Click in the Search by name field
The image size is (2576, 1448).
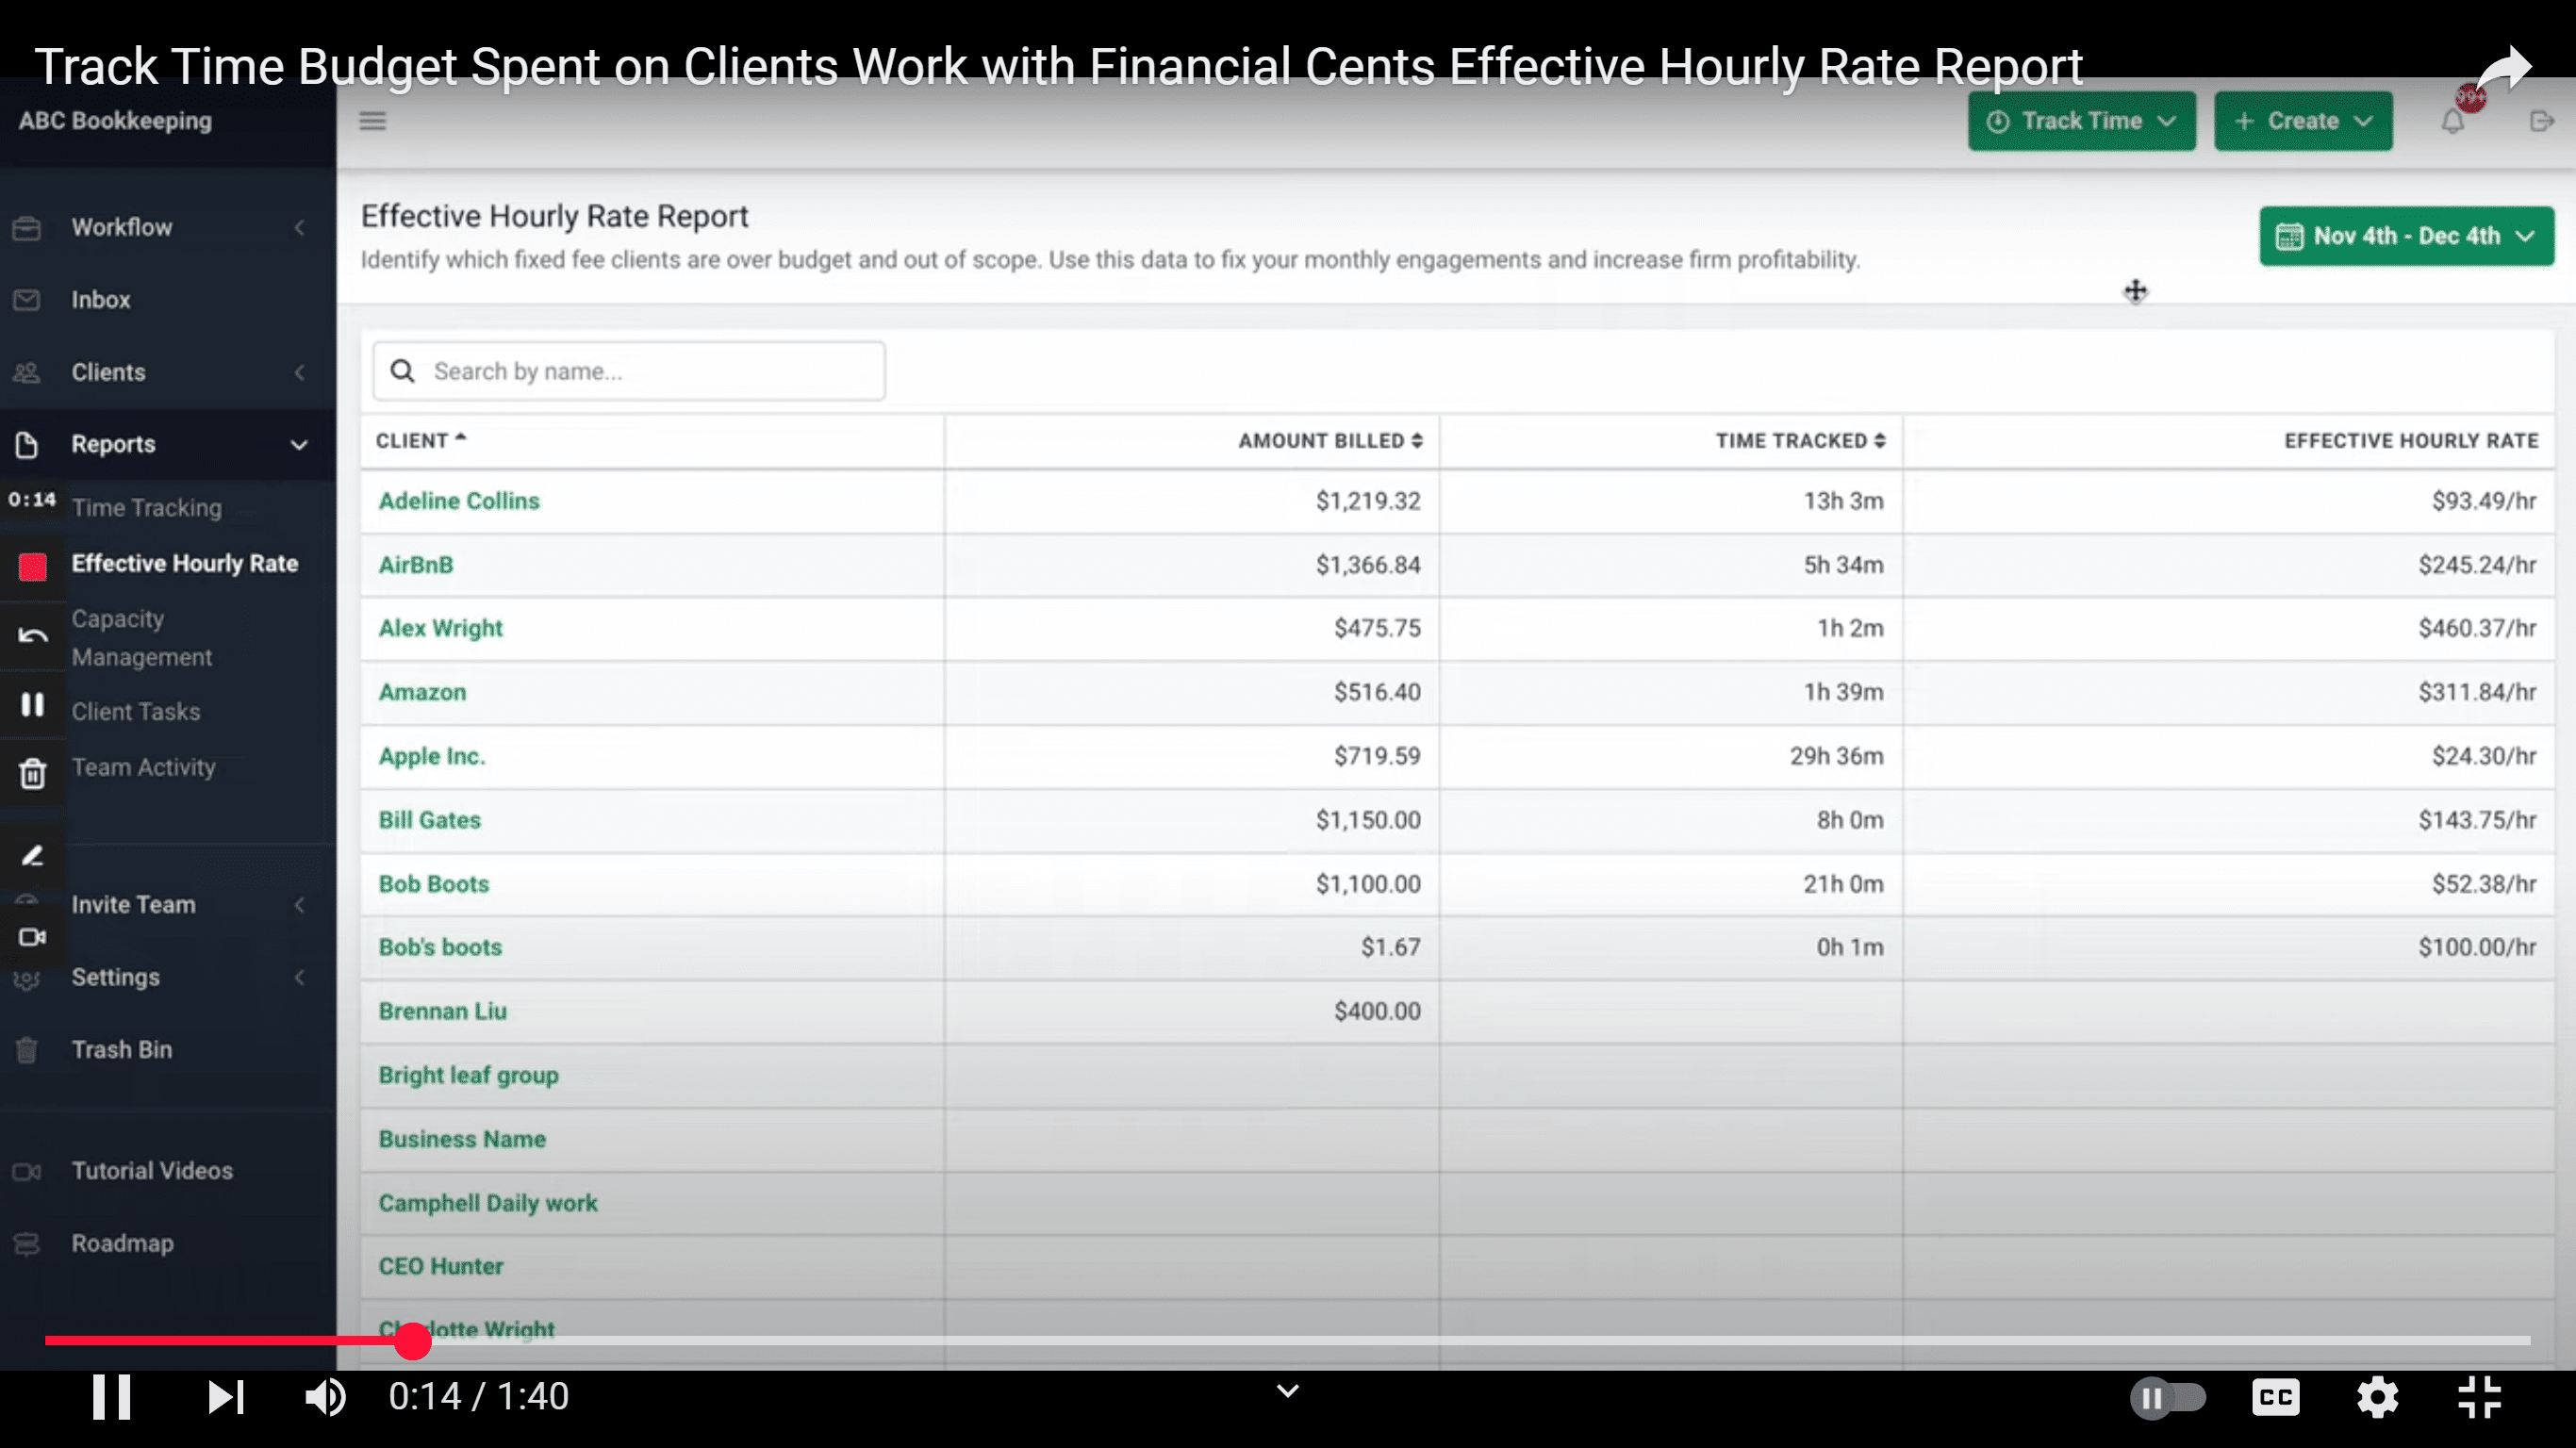[628, 371]
